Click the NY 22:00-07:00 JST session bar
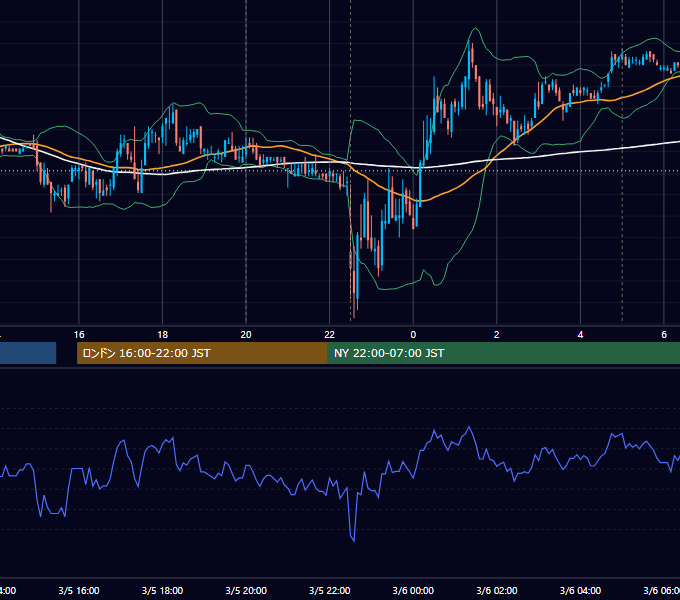This screenshot has height=600, width=680. (503, 353)
